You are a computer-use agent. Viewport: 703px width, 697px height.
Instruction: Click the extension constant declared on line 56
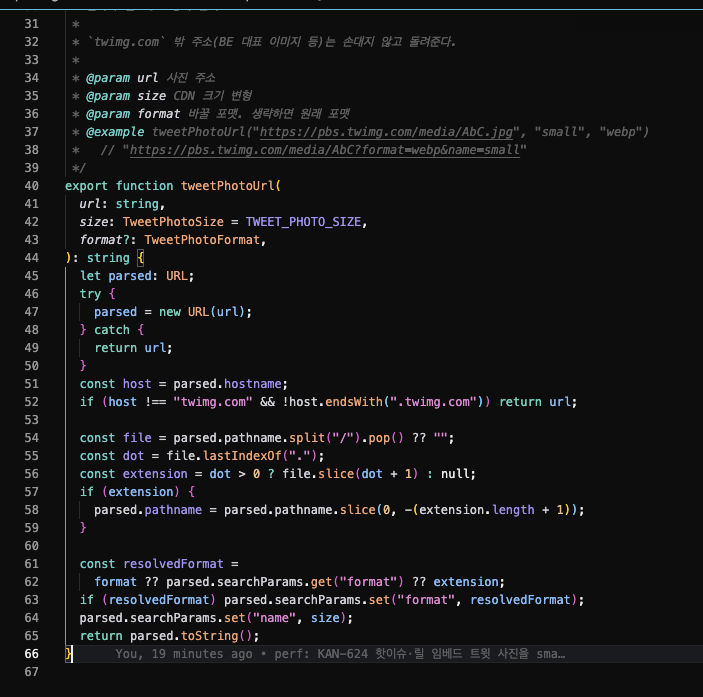[x=155, y=474]
